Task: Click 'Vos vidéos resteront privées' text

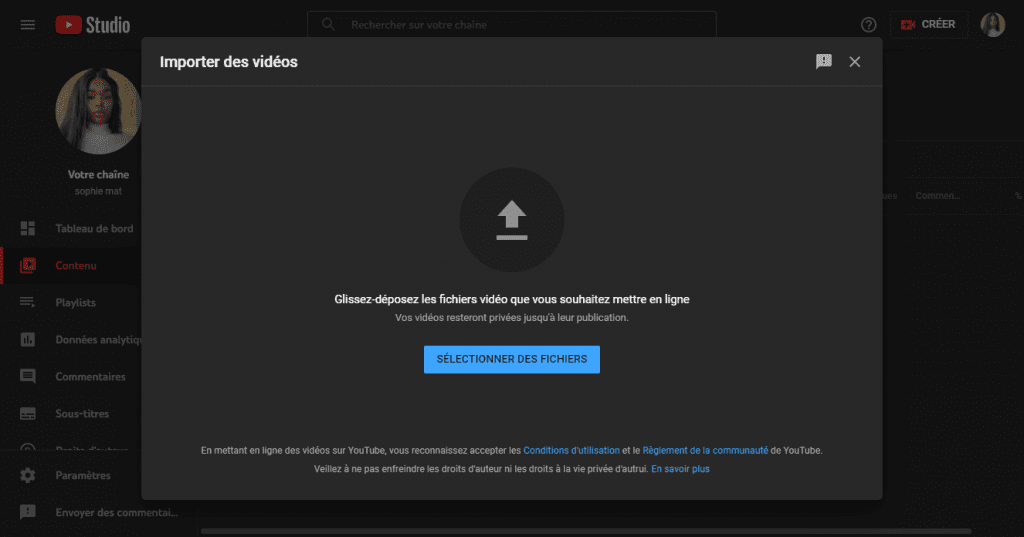Action: coord(512,317)
